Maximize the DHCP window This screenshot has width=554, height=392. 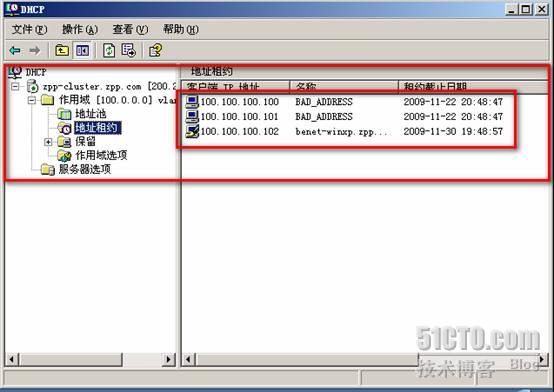pyautogui.click(x=525, y=9)
